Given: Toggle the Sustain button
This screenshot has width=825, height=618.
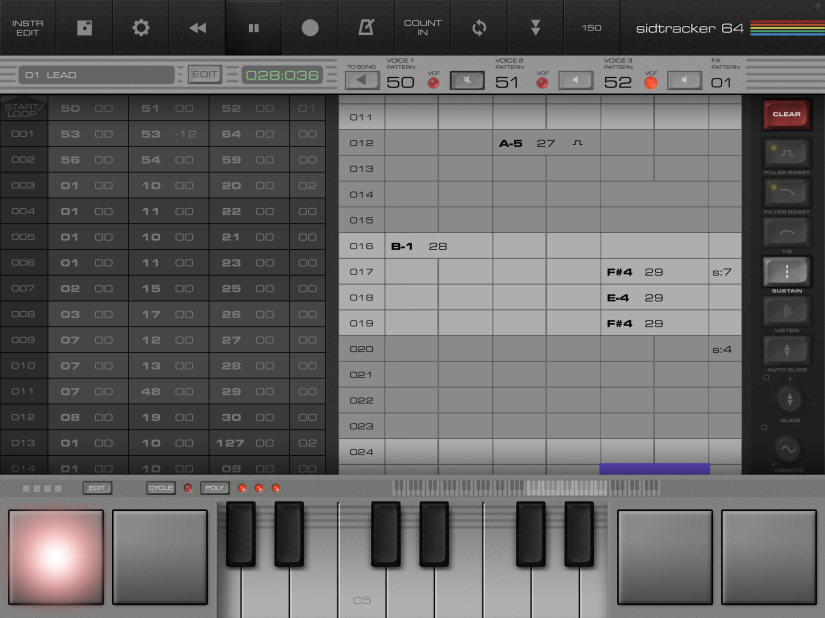Looking at the screenshot, I should click(787, 271).
